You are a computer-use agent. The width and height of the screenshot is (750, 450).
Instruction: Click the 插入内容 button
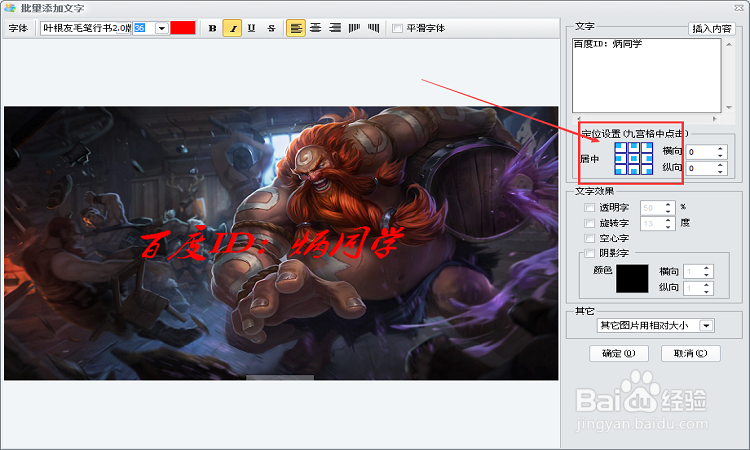pyautogui.click(x=712, y=29)
